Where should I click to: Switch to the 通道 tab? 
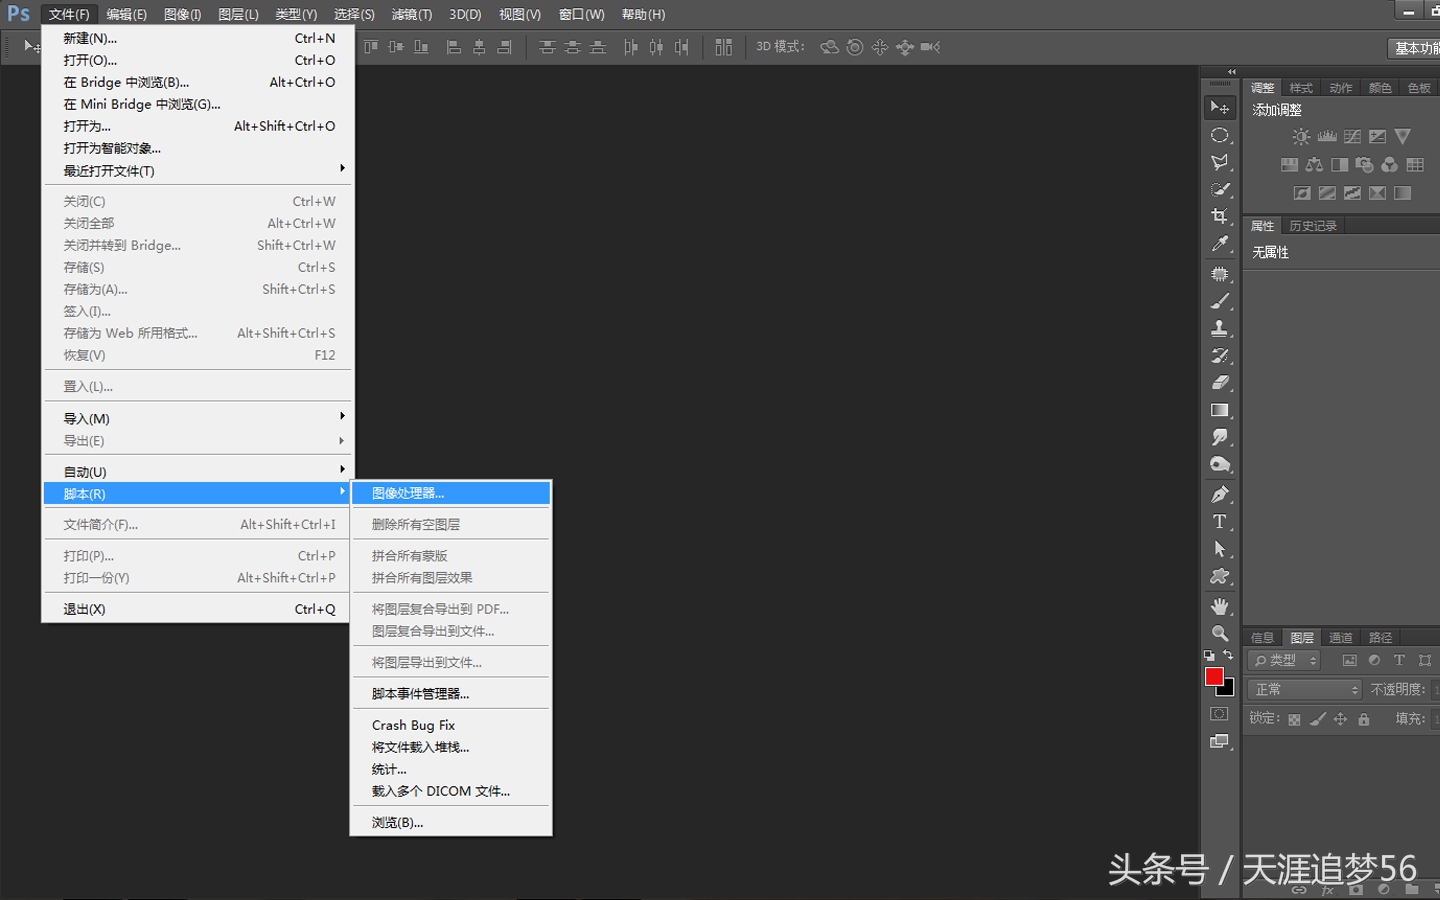[1340, 638]
